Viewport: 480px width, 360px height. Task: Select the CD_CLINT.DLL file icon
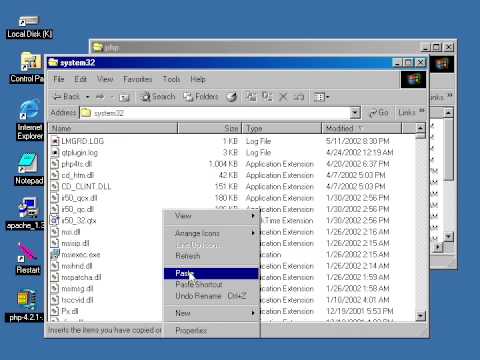(55, 186)
